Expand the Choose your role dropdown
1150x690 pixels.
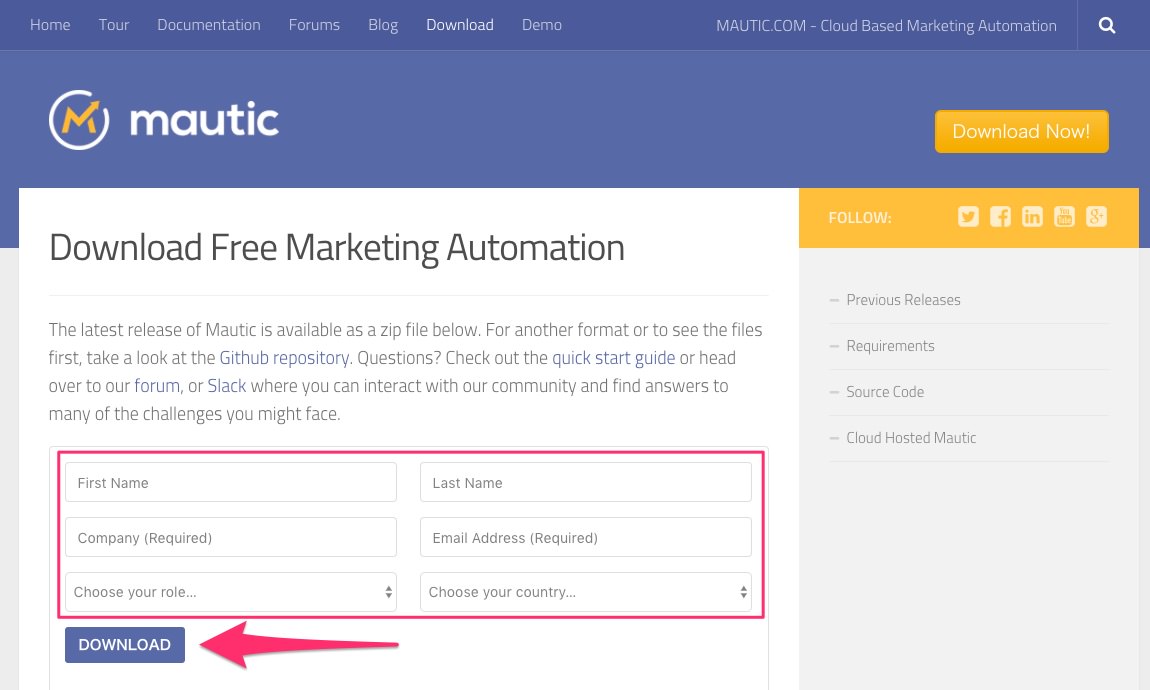231,592
